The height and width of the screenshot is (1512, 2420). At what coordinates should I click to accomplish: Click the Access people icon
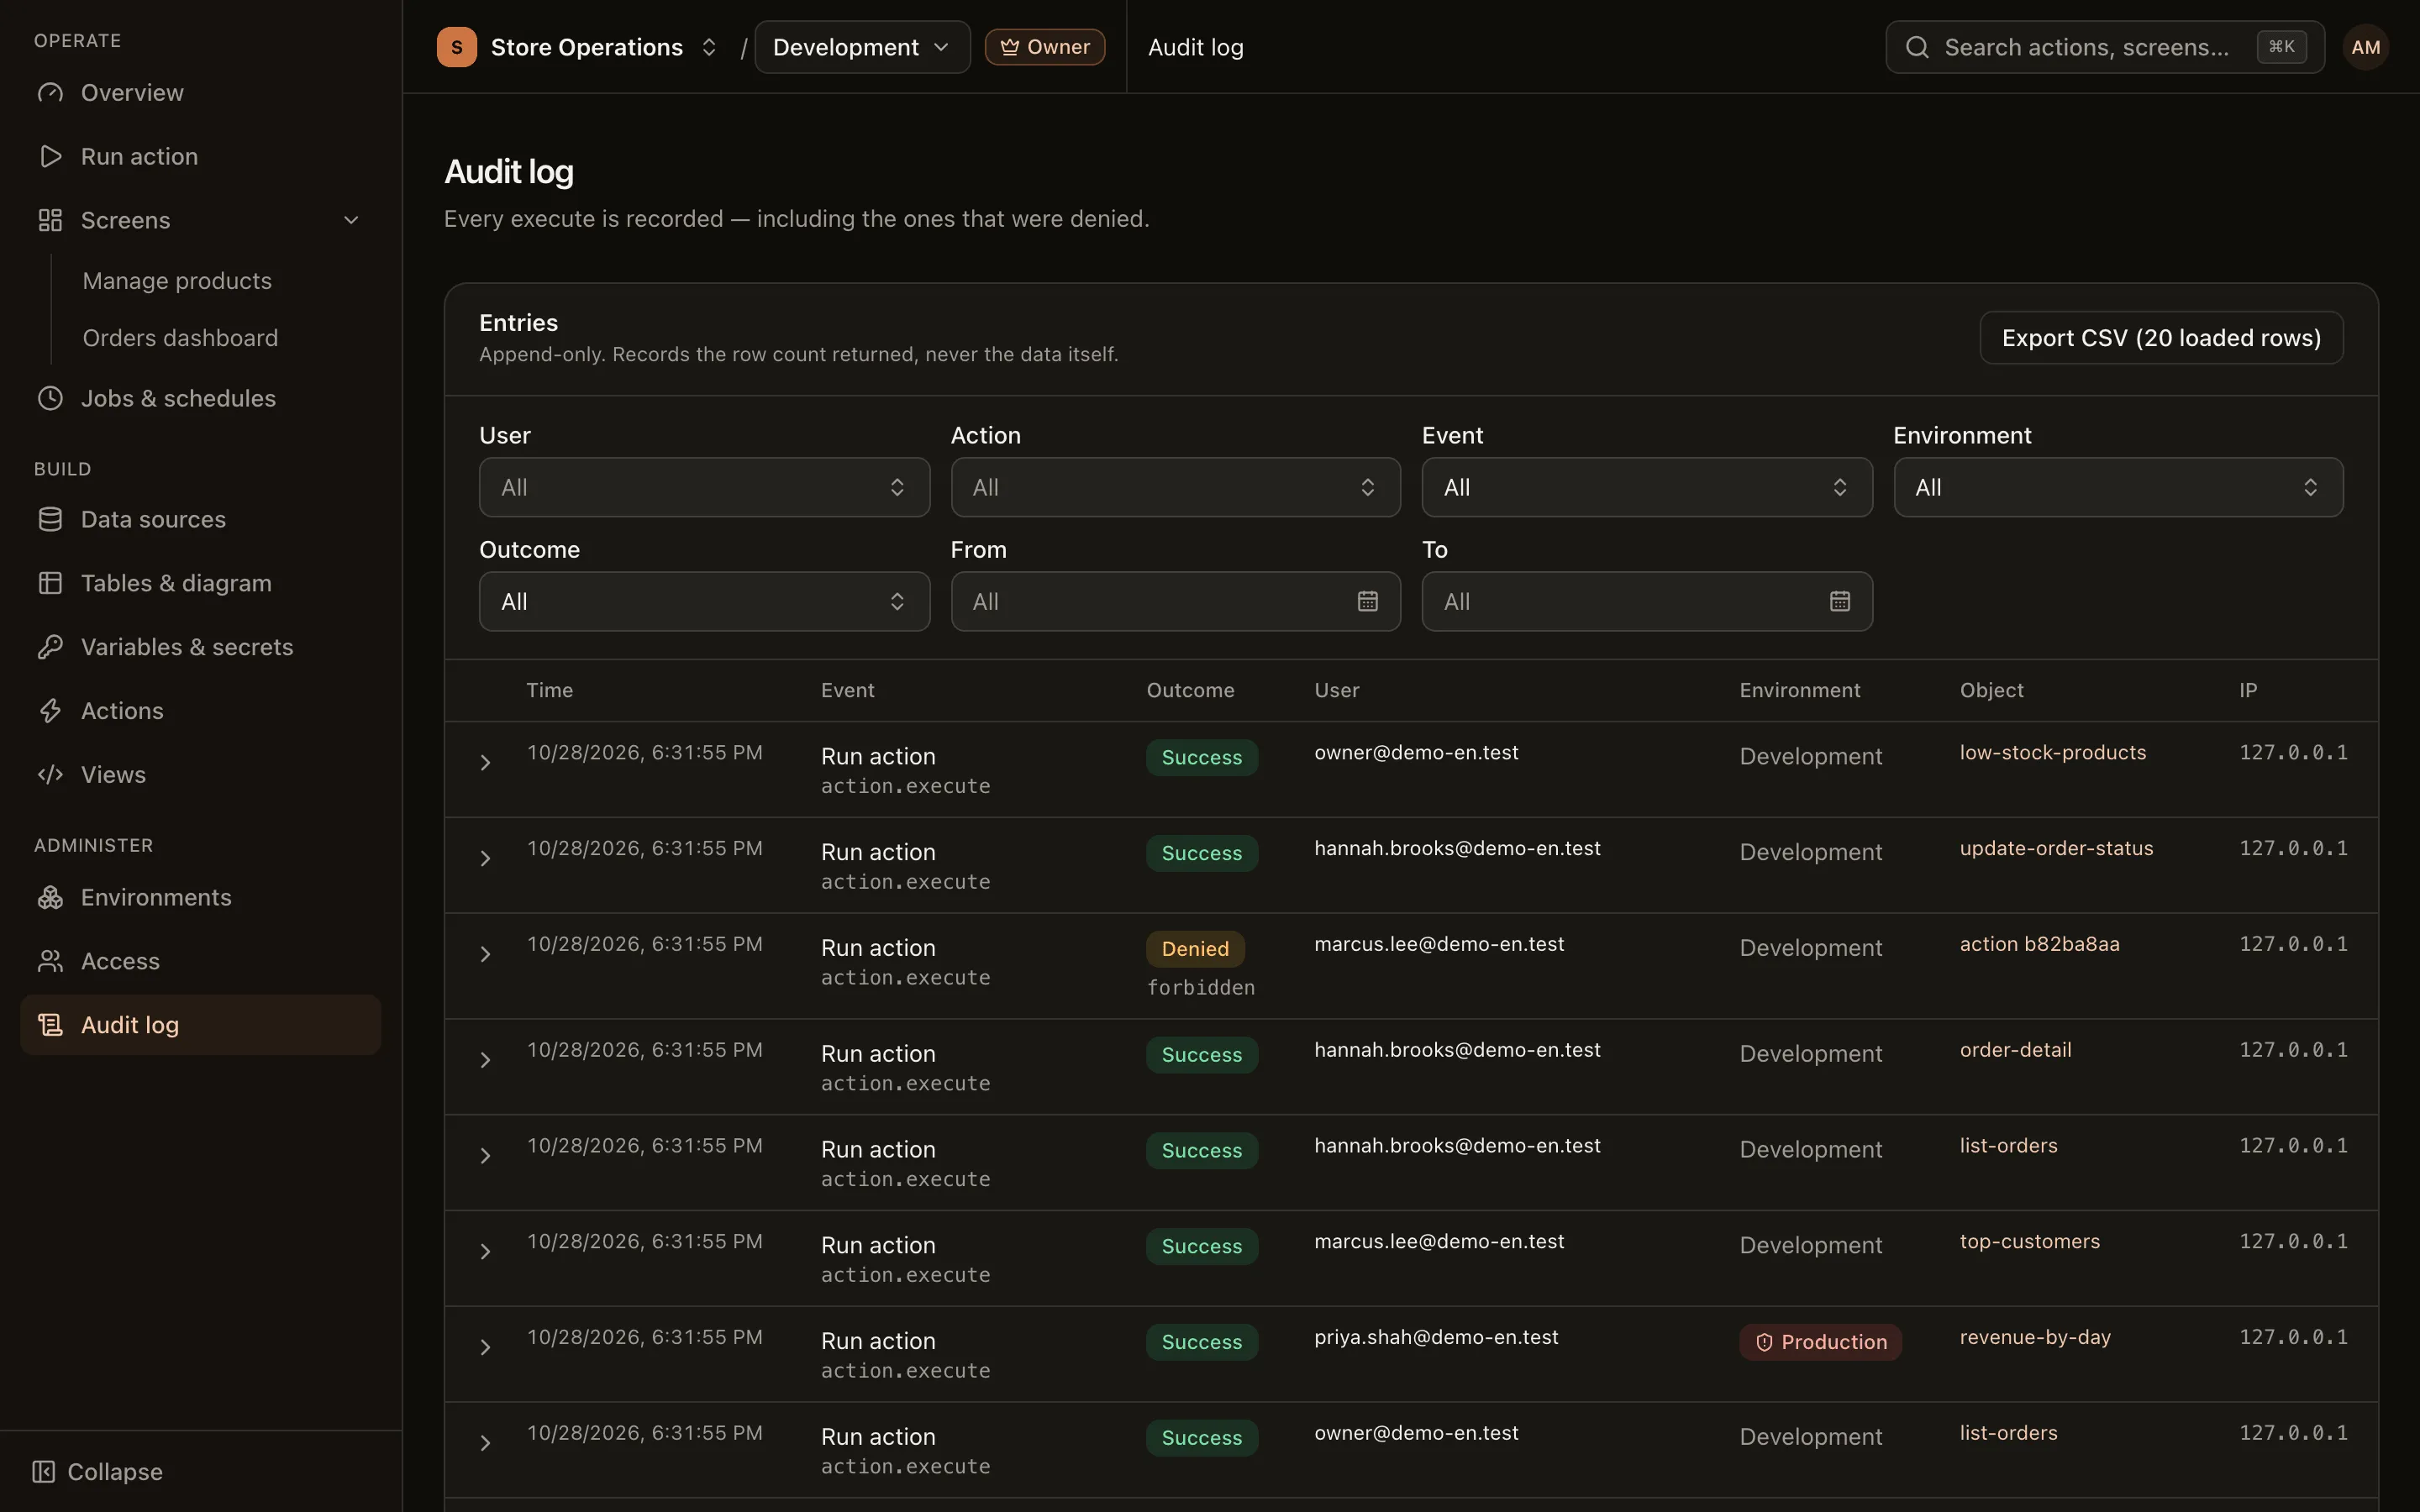(x=50, y=961)
